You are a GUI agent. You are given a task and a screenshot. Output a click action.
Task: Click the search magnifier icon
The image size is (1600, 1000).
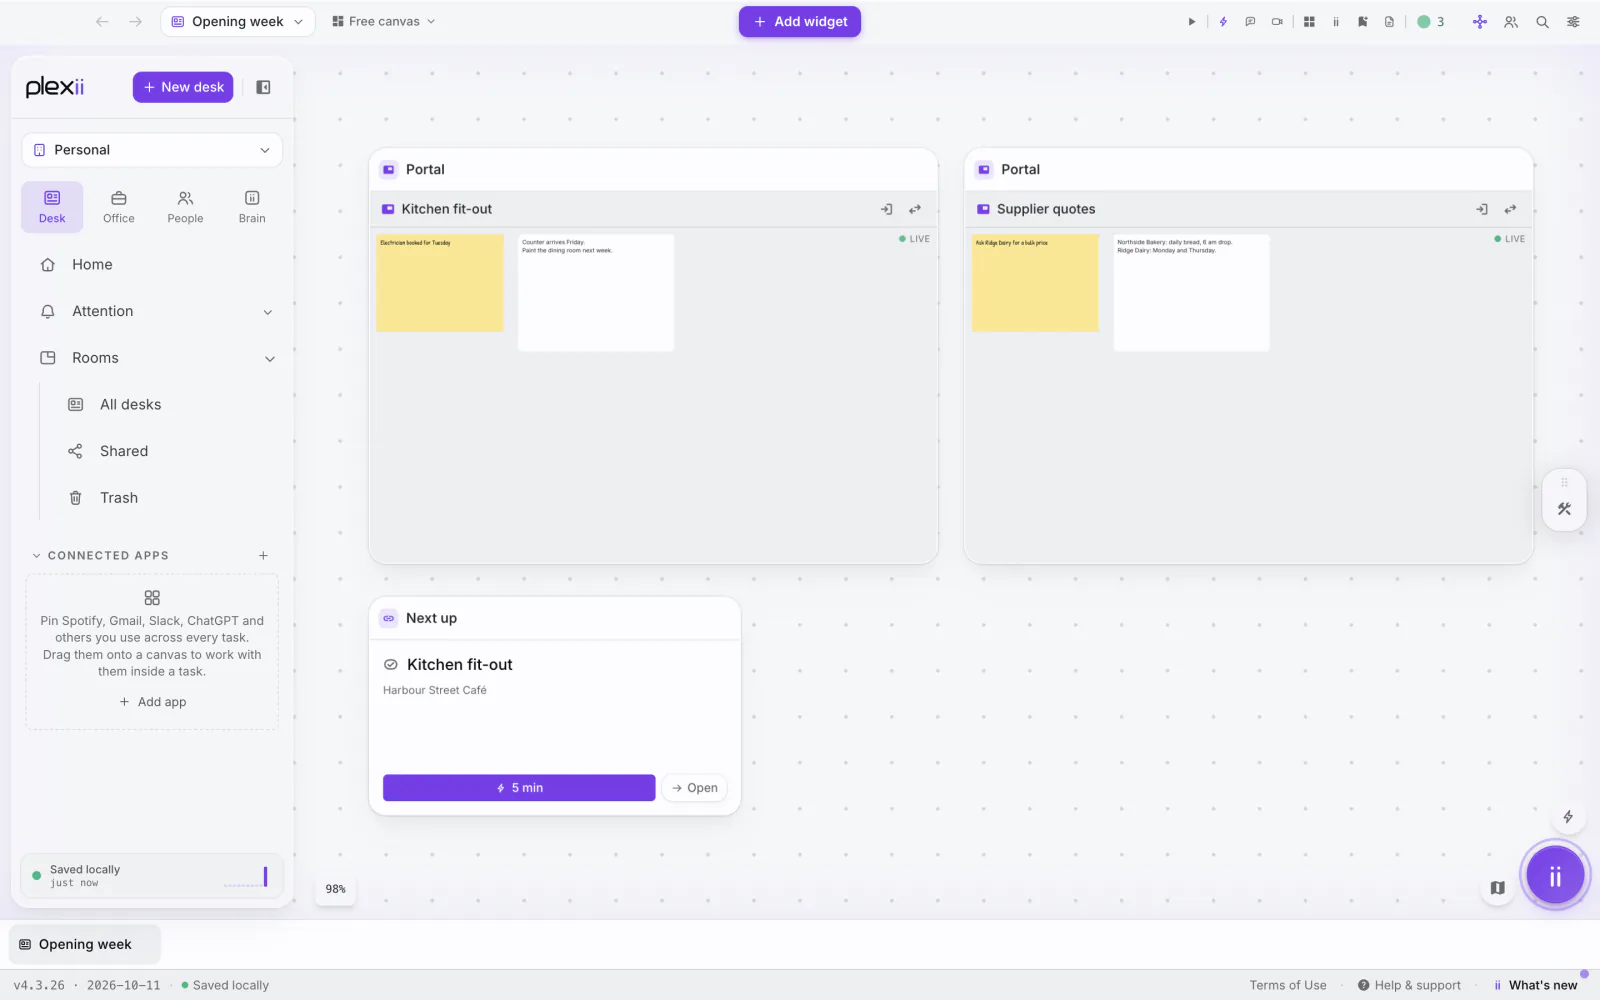(x=1543, y=21)
